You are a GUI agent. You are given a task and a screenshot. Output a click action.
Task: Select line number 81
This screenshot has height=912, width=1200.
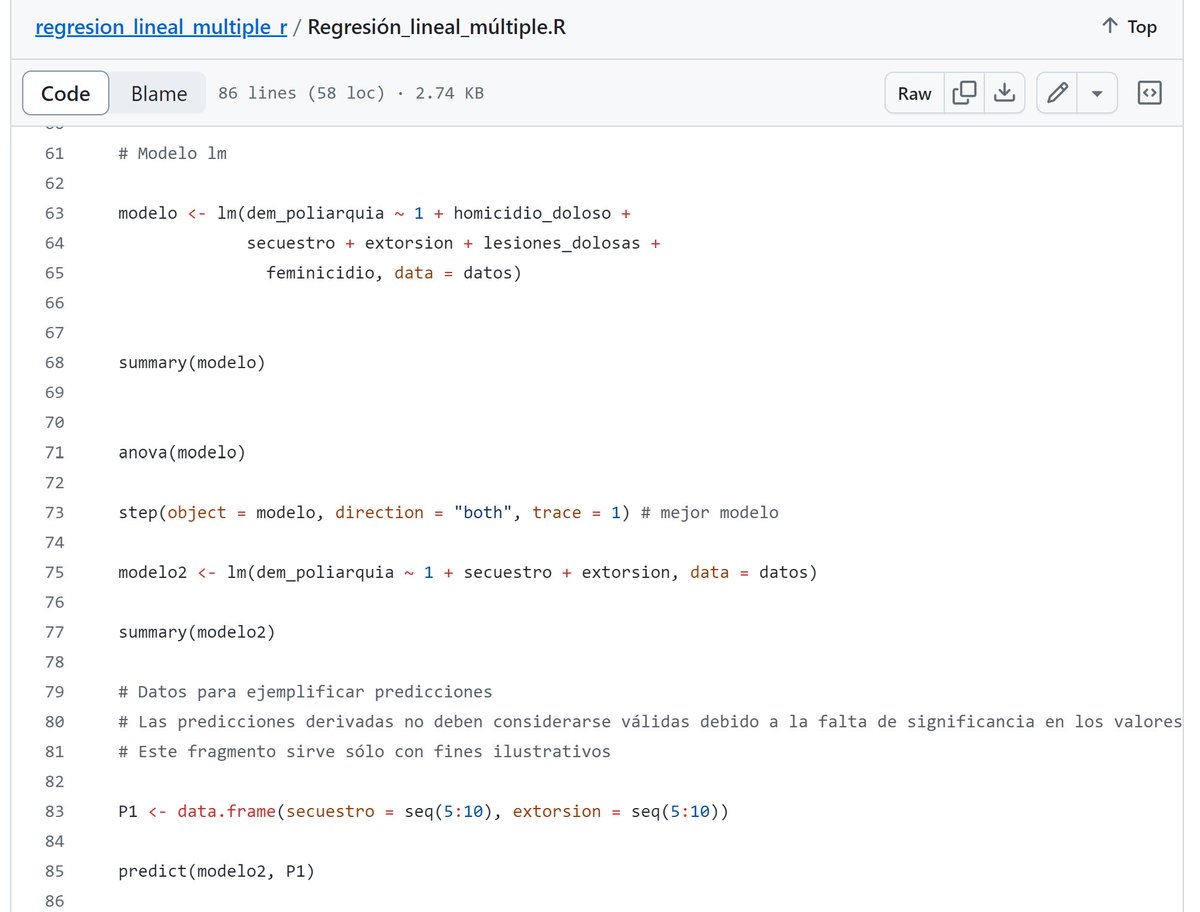pyautogui.click(x=54, y=751)
